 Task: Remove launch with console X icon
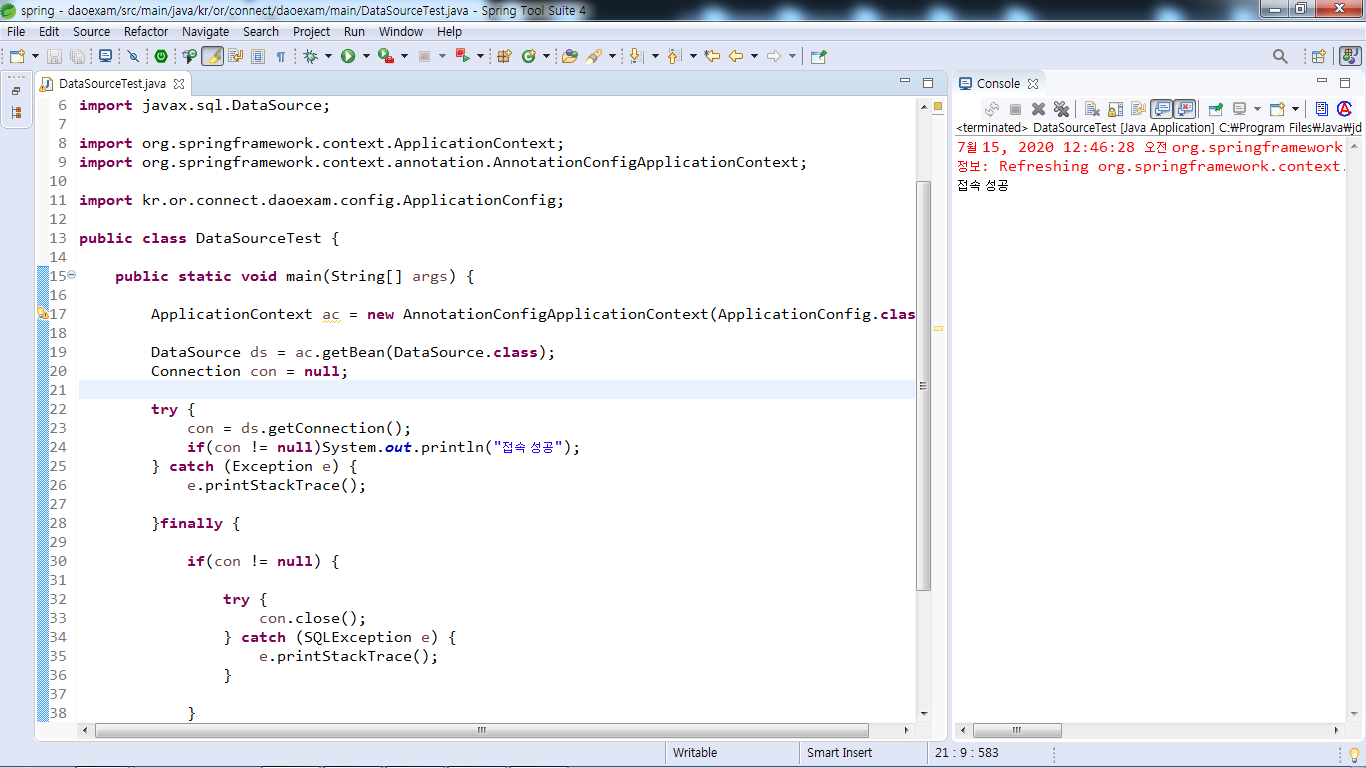coord(1038,109)
